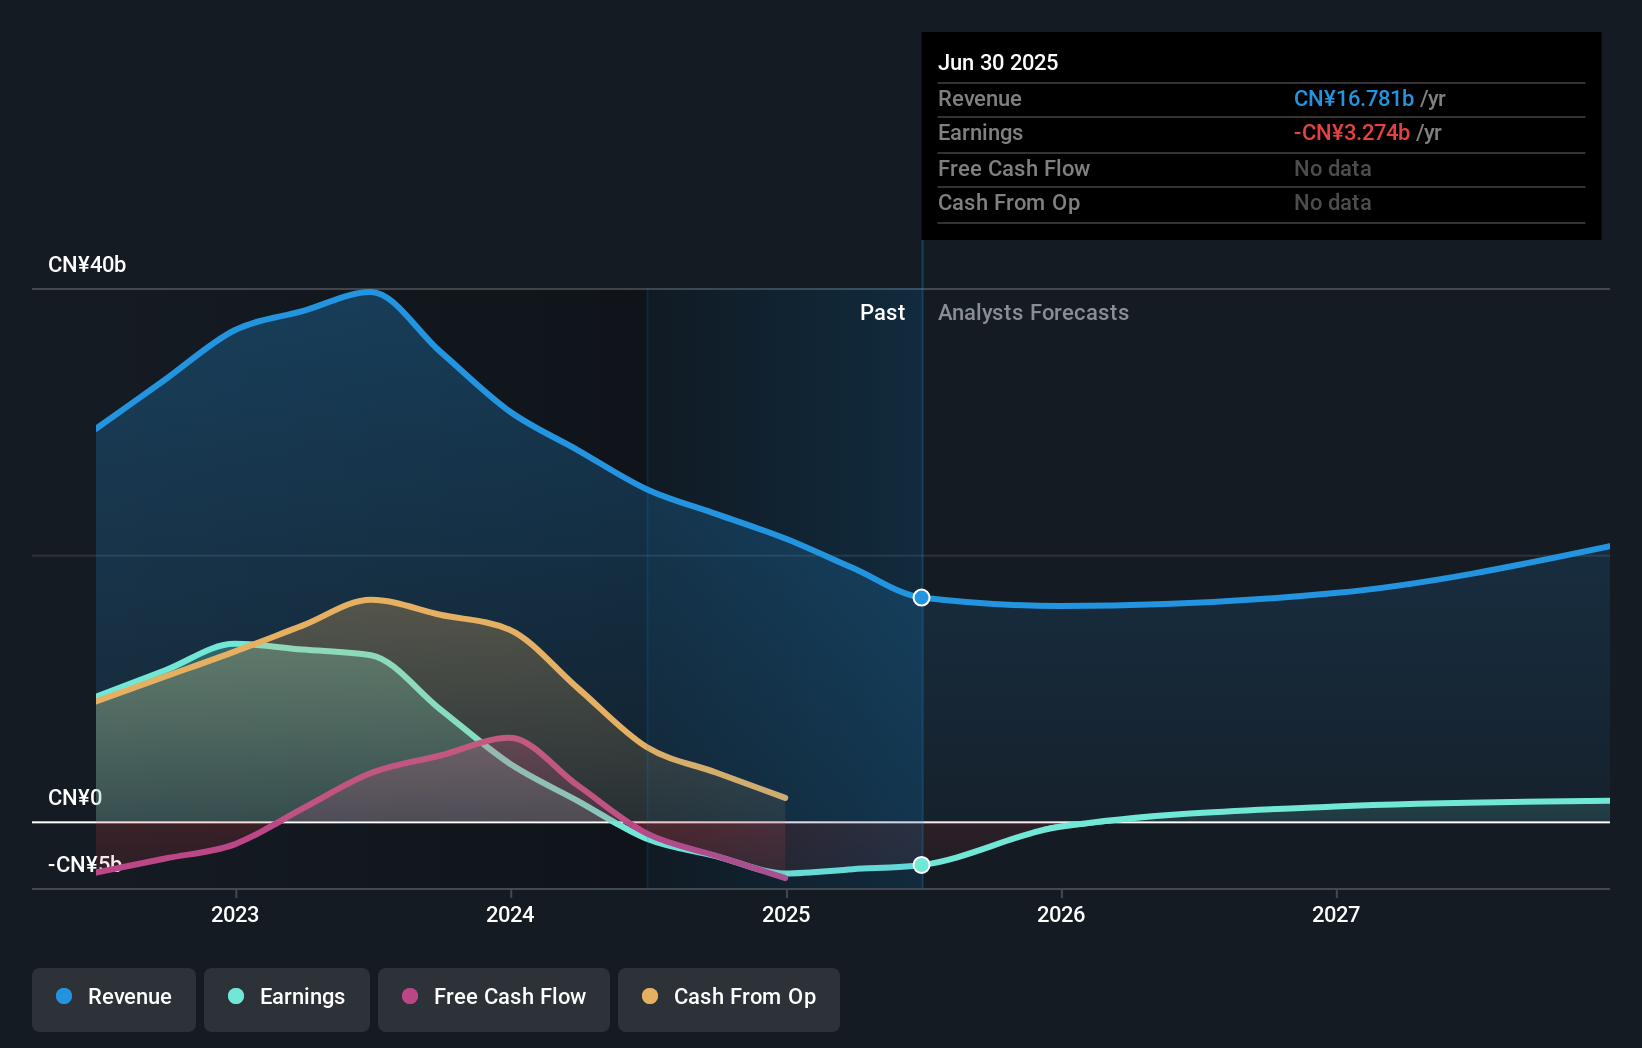Select the Earnings forecast data point marker
The width and height of the screenshot is (1642, 1048).
[921, 865]
